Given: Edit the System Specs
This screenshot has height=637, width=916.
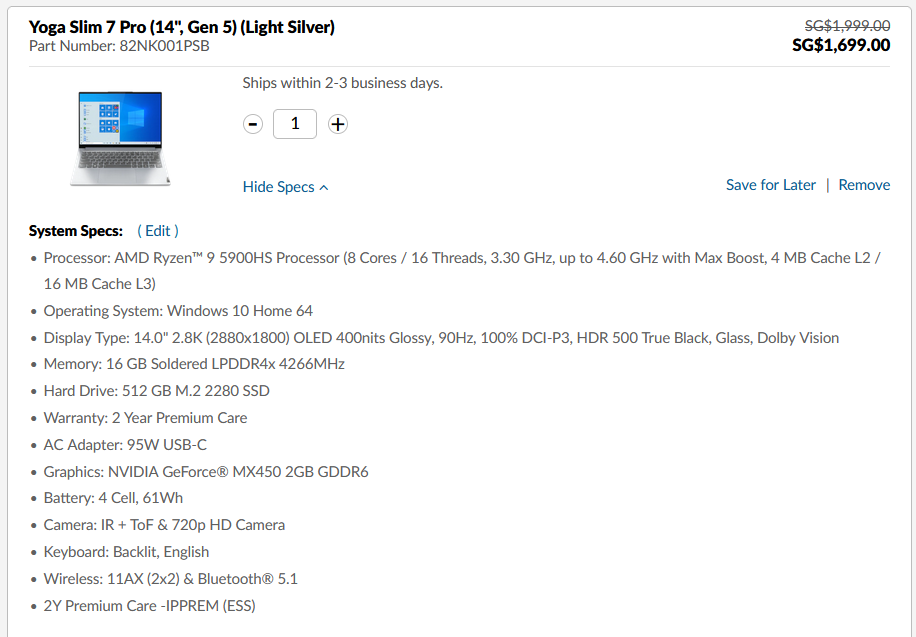Looking at the screenshot, I should tap(158, 231).
